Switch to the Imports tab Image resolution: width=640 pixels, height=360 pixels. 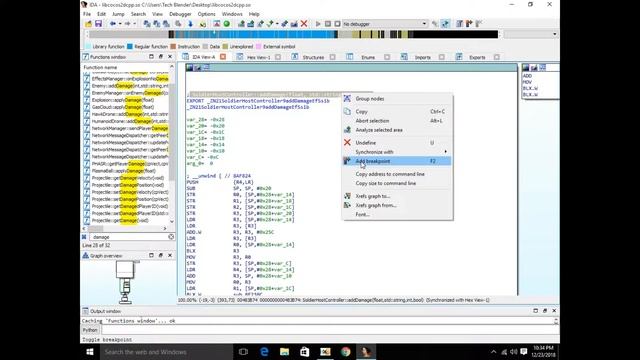pyautogui.click(x=422, y=57)
